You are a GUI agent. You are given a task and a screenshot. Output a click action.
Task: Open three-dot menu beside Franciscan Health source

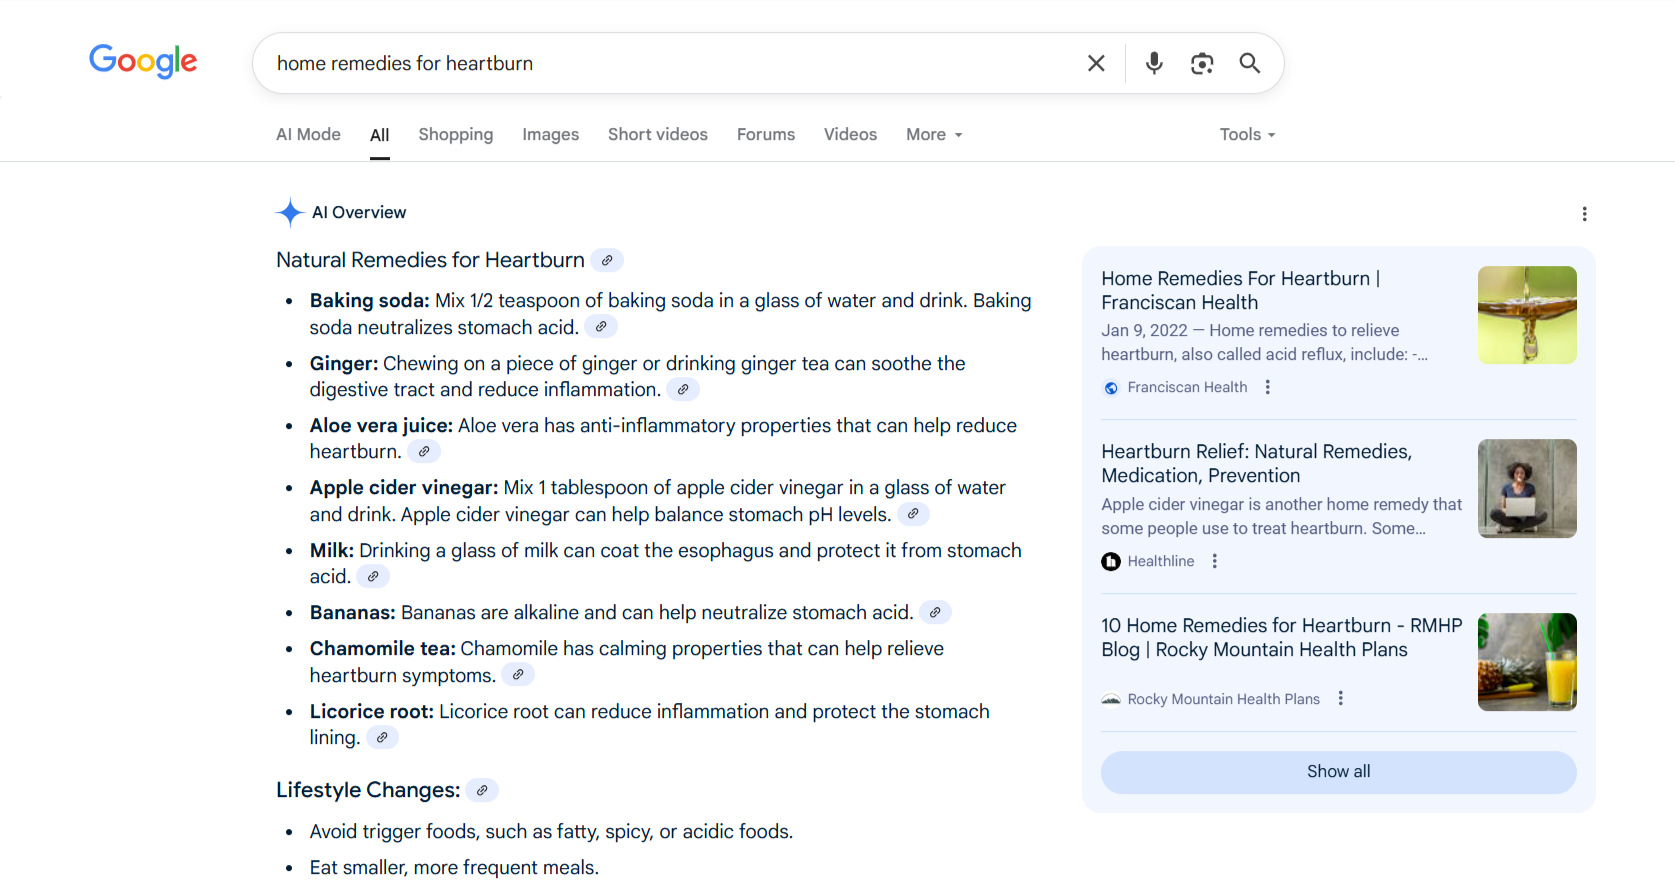click(x=1268, y=387)
